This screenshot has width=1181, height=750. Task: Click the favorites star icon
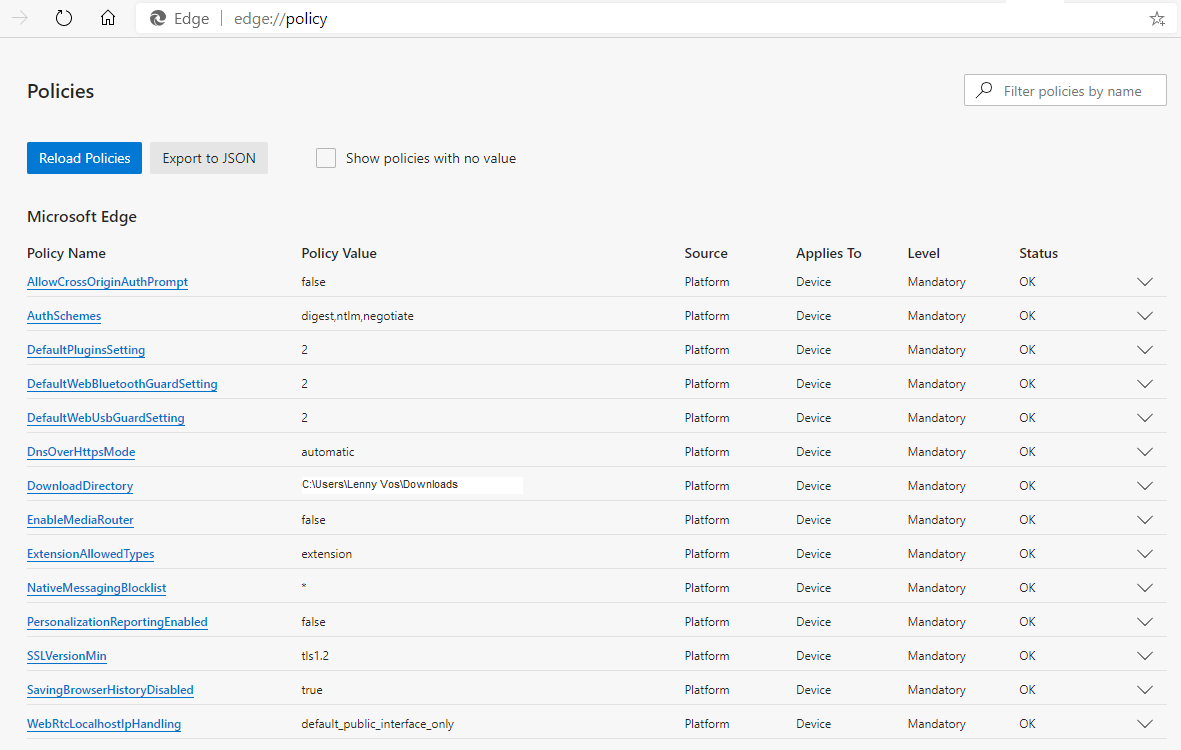point(1157,18)
